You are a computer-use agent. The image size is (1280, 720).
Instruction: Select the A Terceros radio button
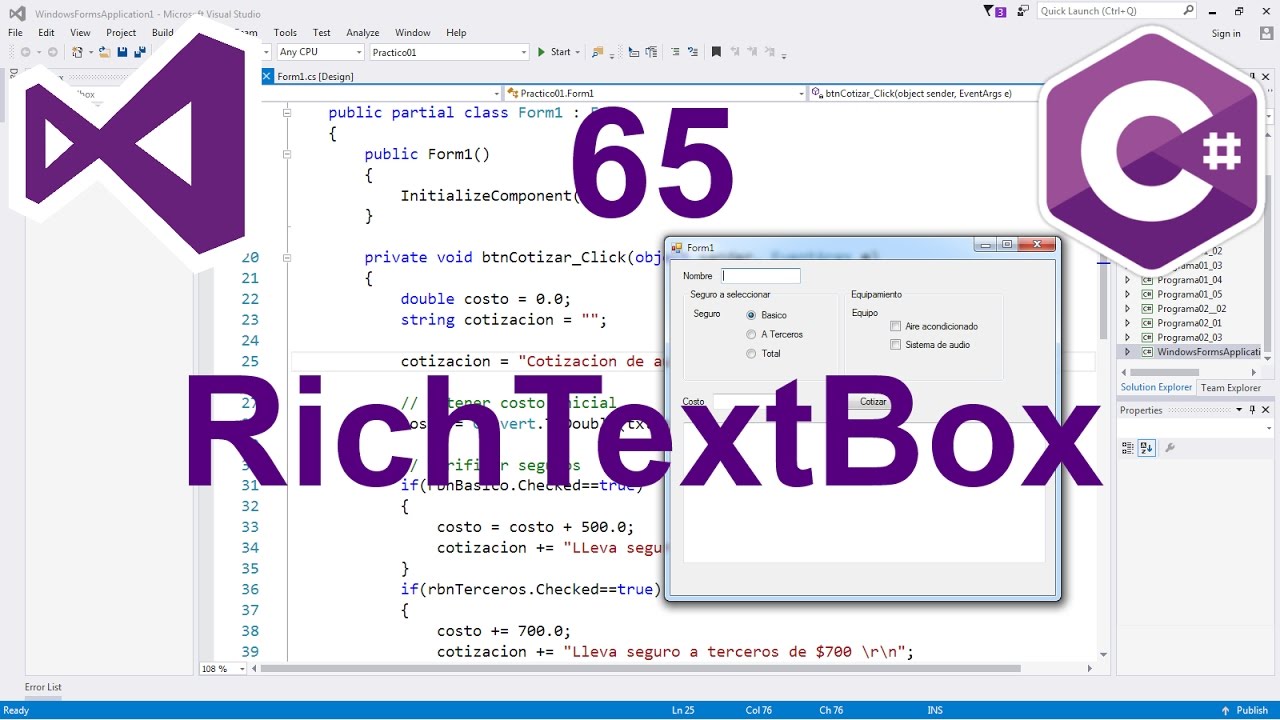click(751, 334)
